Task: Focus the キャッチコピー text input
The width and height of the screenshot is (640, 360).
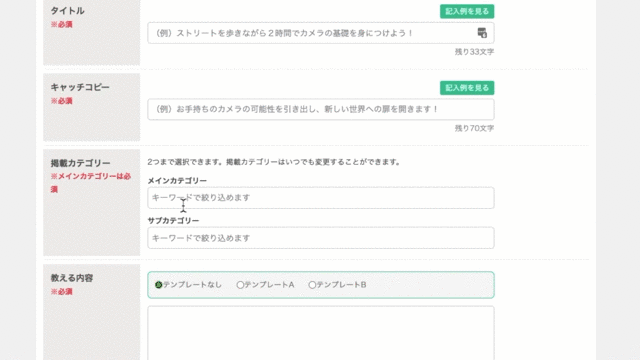Action: point(321,109)
